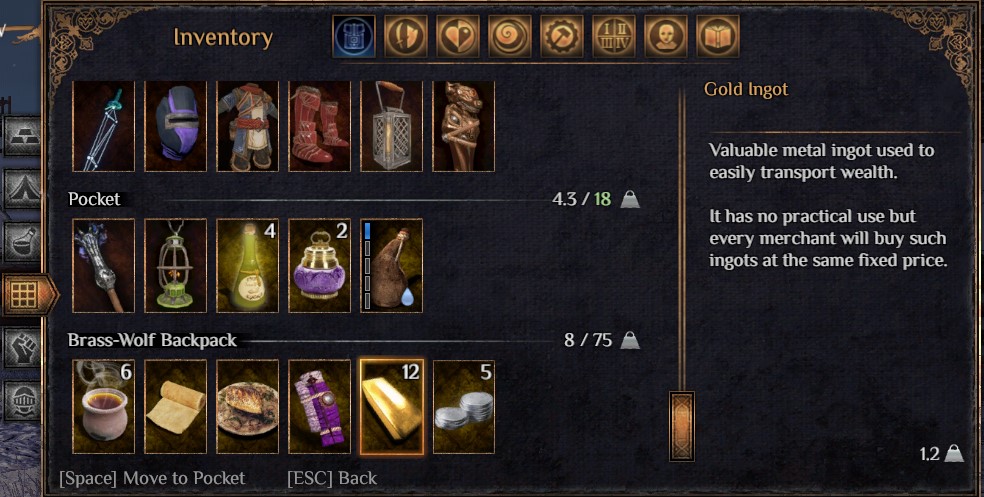Choose the equipped lantern slot

[392, 126]
